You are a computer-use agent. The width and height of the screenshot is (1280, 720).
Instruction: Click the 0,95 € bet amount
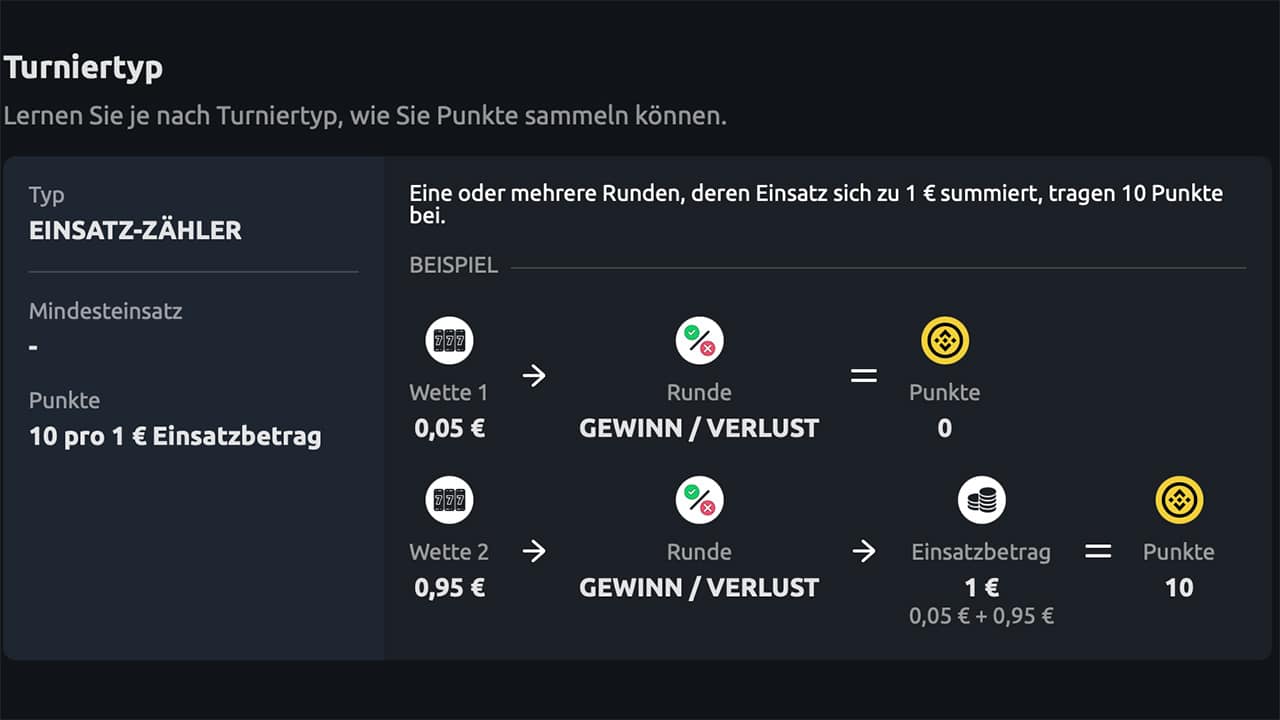pyautogui.click(x=449, y=587)
